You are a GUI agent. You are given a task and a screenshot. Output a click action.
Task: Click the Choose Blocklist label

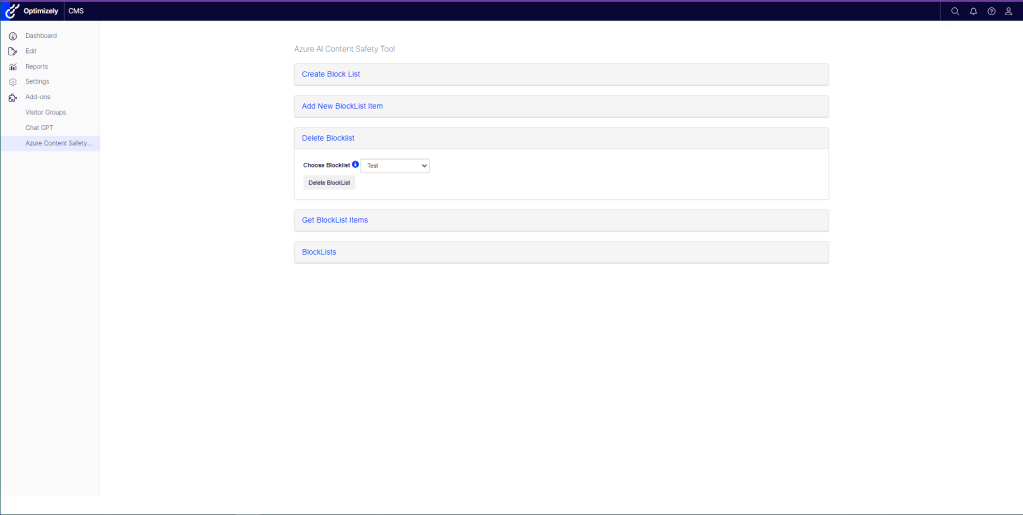(327, 165)
